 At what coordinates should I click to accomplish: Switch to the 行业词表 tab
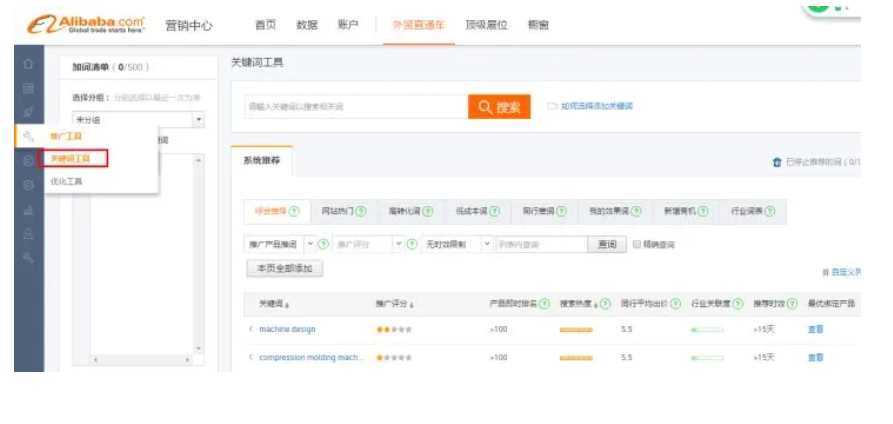[753, 211]
